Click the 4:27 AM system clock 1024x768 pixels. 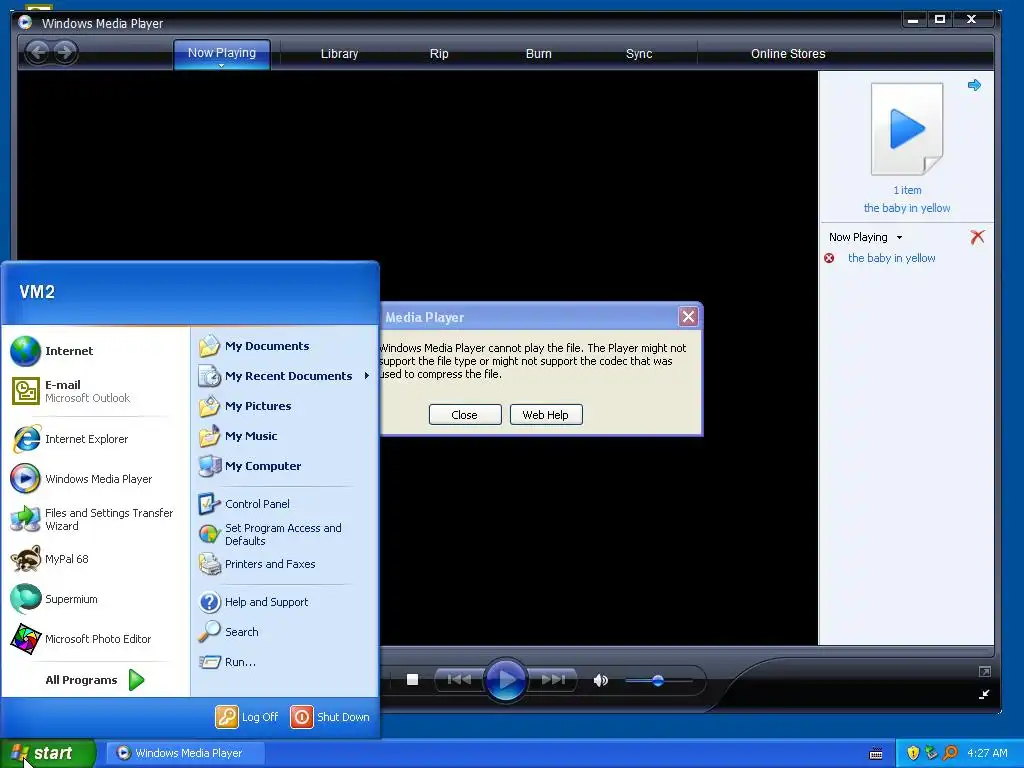pyautogui.click(x=987, y=753)
